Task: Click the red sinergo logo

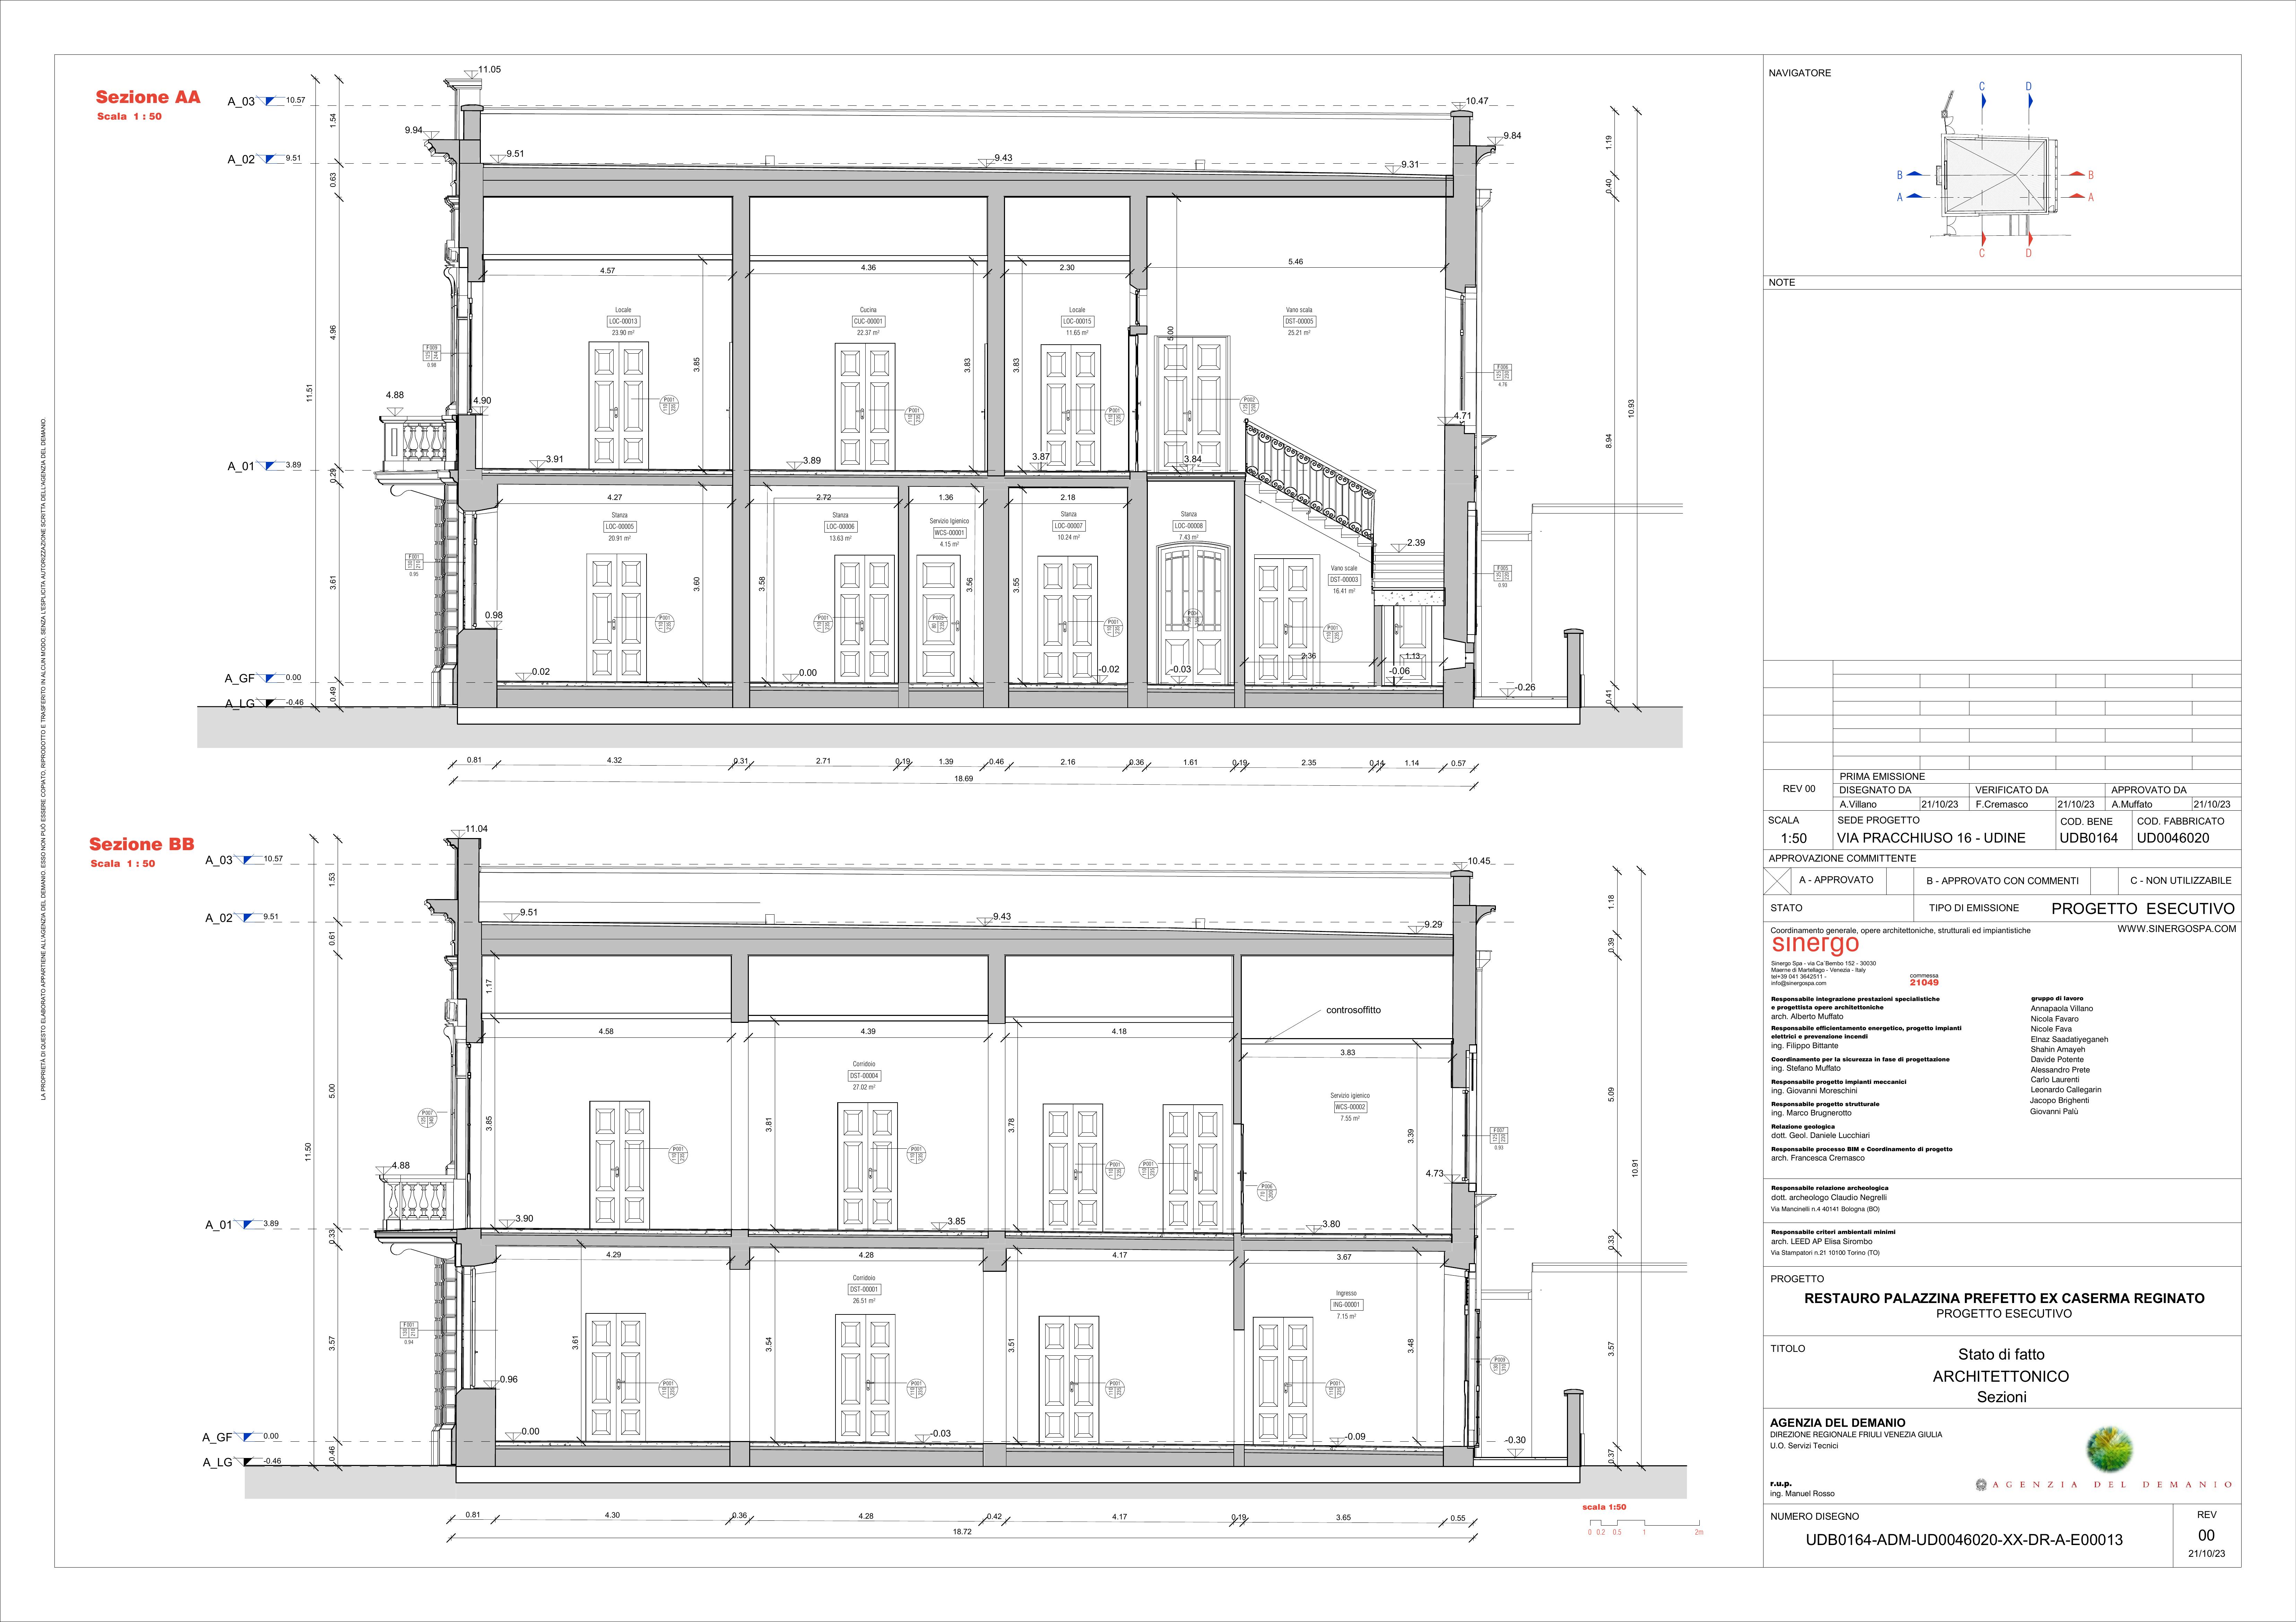Action: click(x=1815, y=944)
